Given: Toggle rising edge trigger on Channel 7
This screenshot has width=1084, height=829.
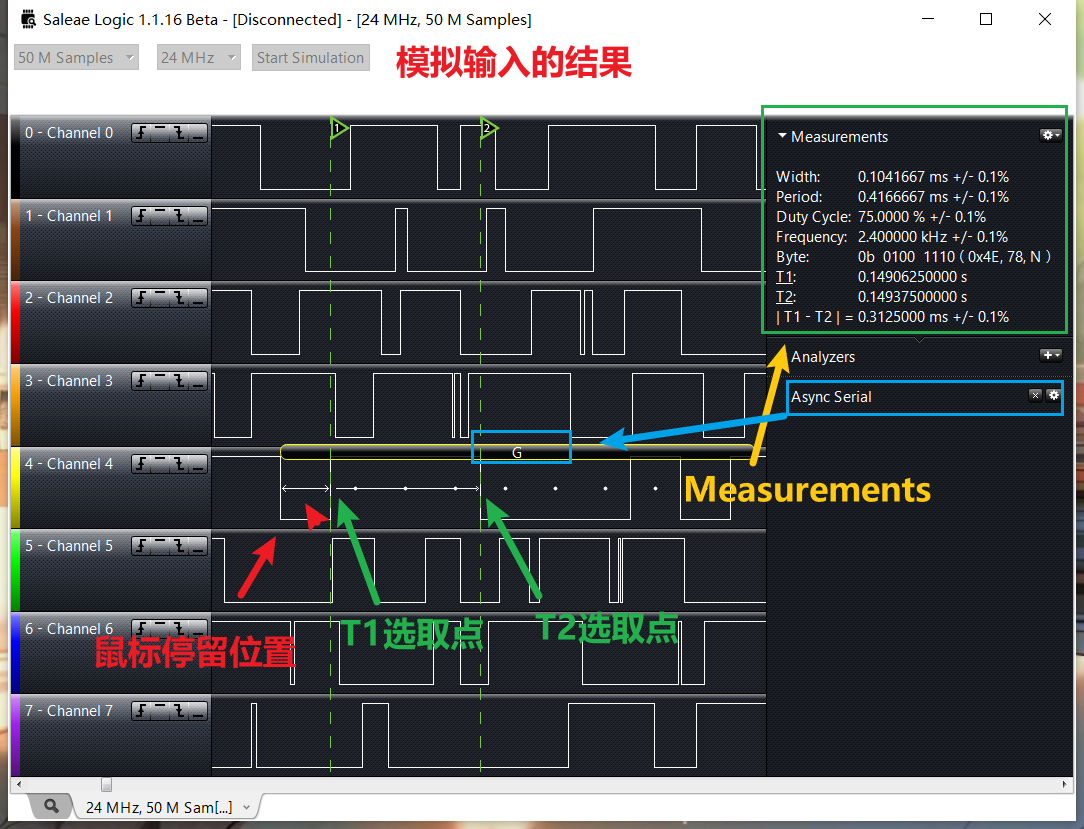Looking at the screenshot, I should [141, 711].
